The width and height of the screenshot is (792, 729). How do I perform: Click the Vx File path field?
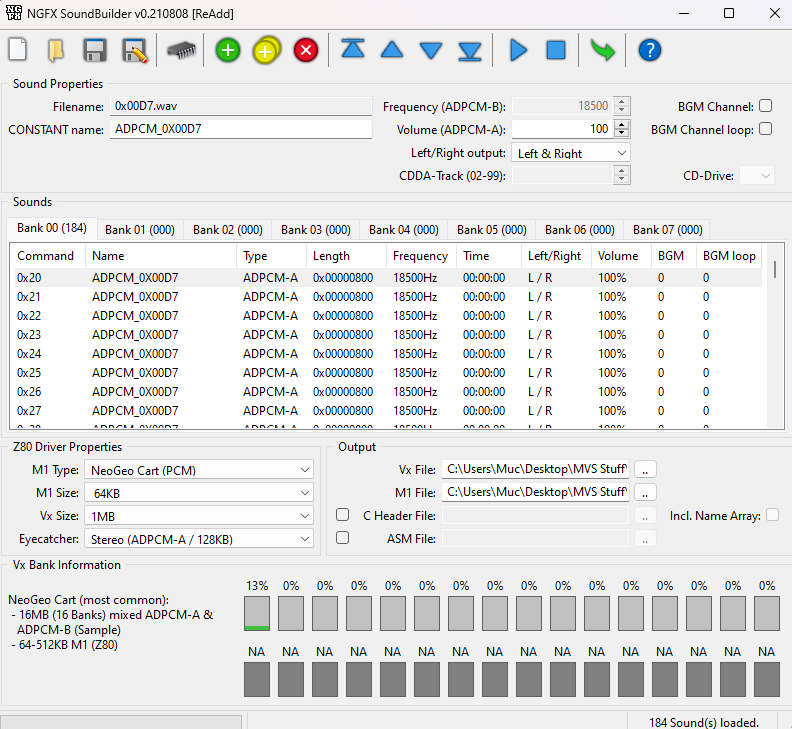point(535,469)
